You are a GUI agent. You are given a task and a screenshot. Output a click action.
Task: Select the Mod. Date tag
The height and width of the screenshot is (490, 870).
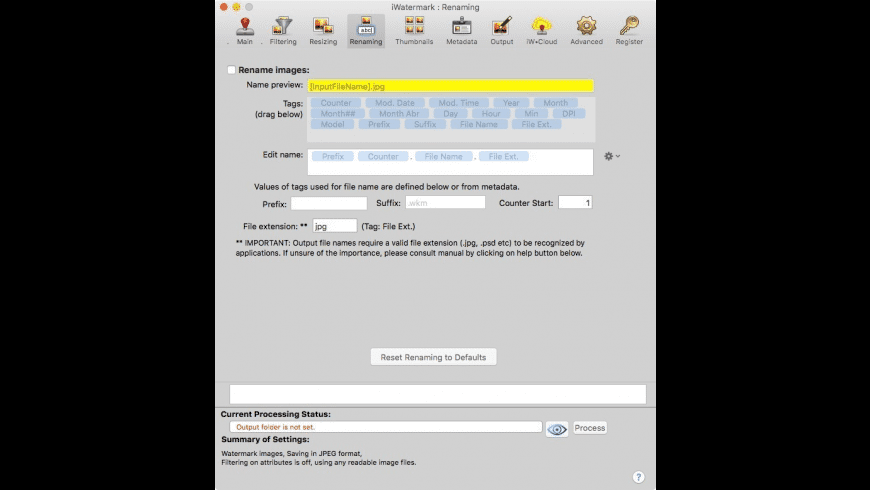pyautogui.click(x=394, y=103)
